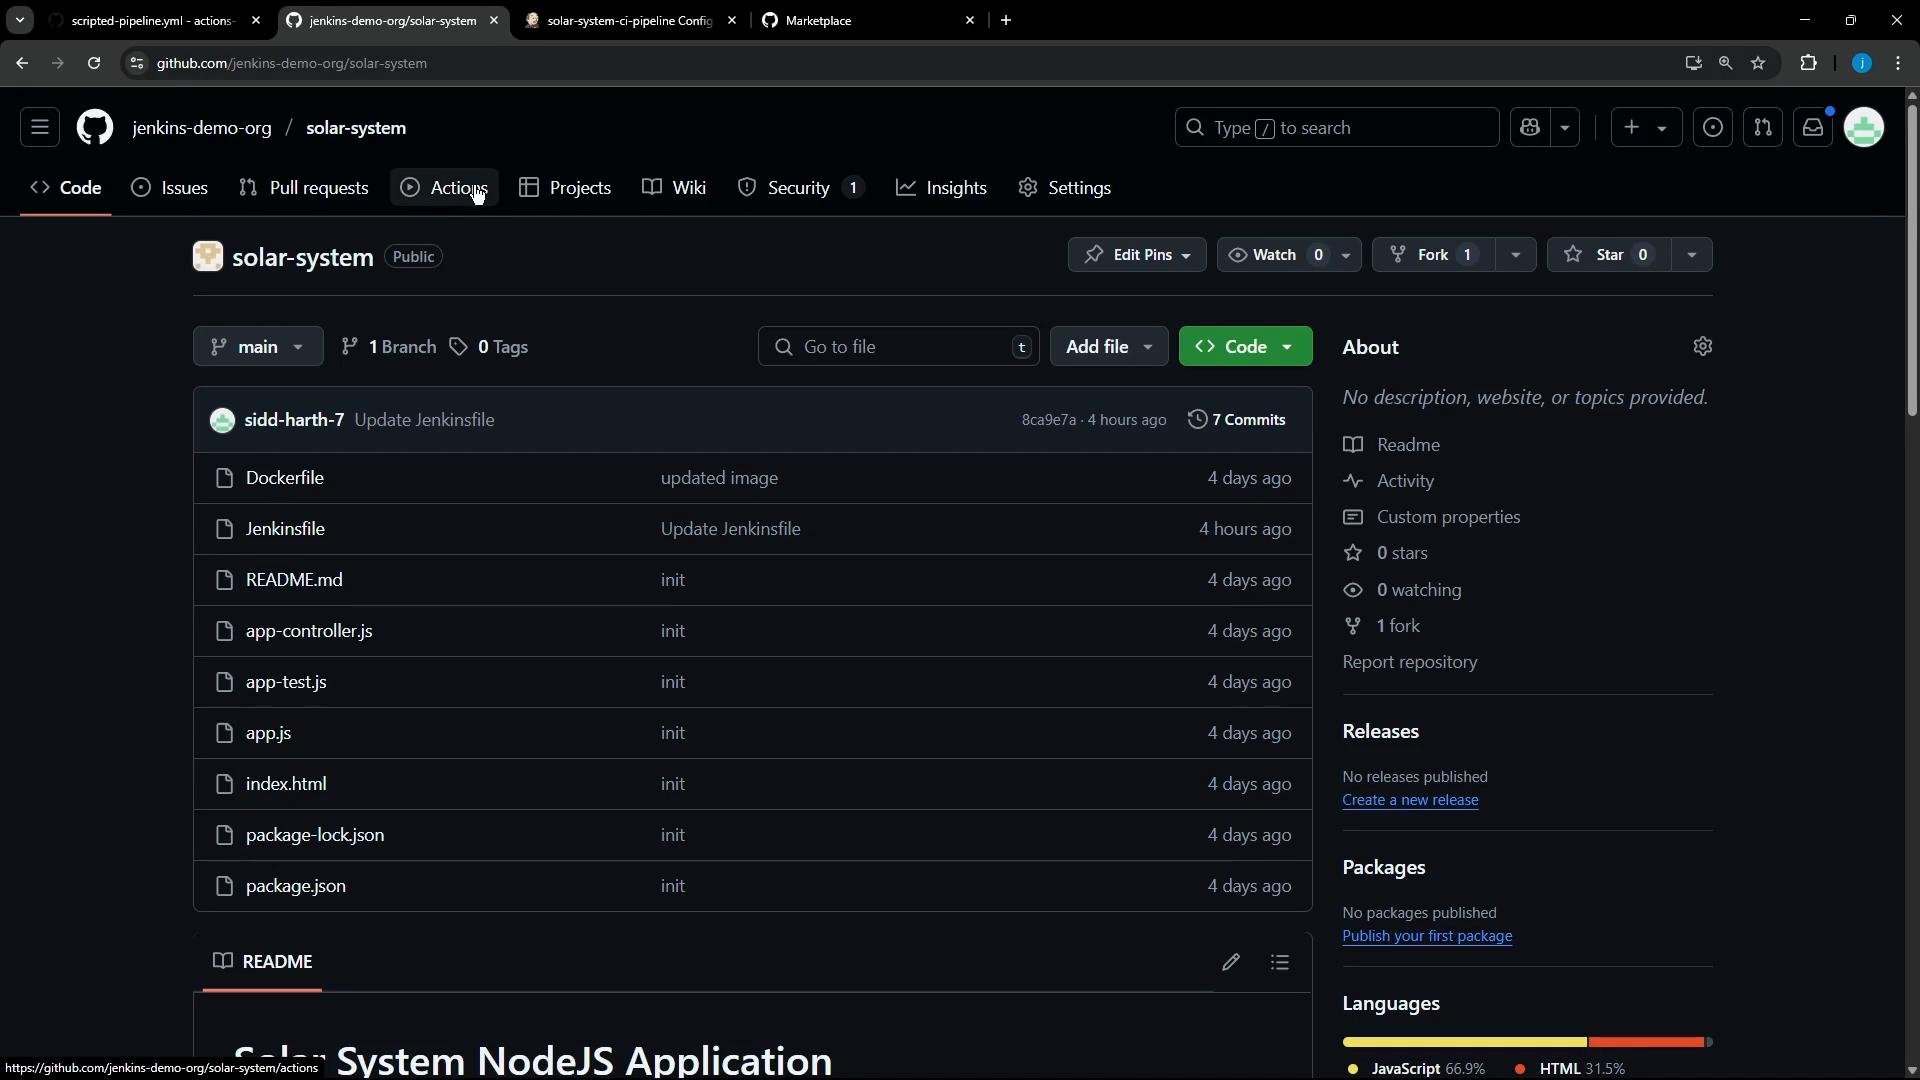Open the create new plus dropdown
Screen dimensions: 1920x1080
pos(1646,127)
